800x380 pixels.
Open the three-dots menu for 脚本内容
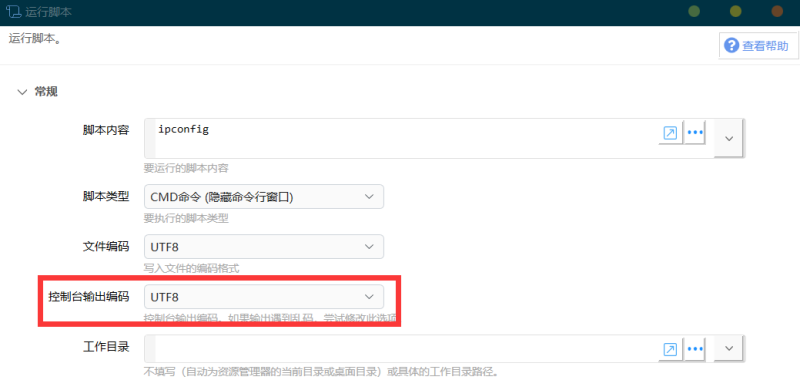click(695, 133)
